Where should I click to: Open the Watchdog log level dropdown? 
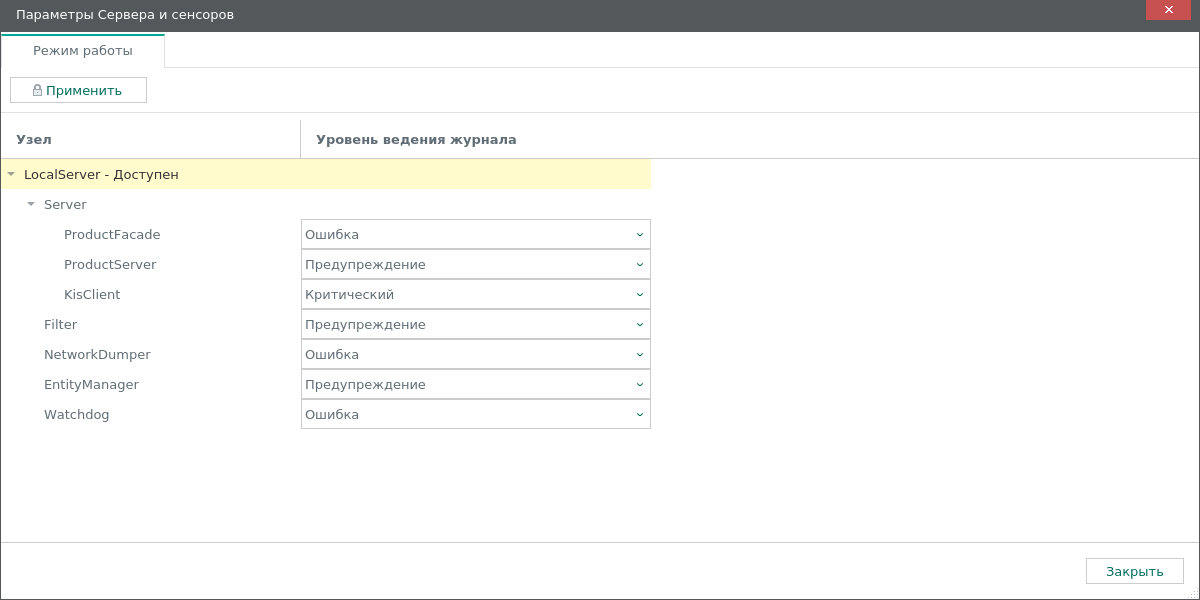point(475,415)
